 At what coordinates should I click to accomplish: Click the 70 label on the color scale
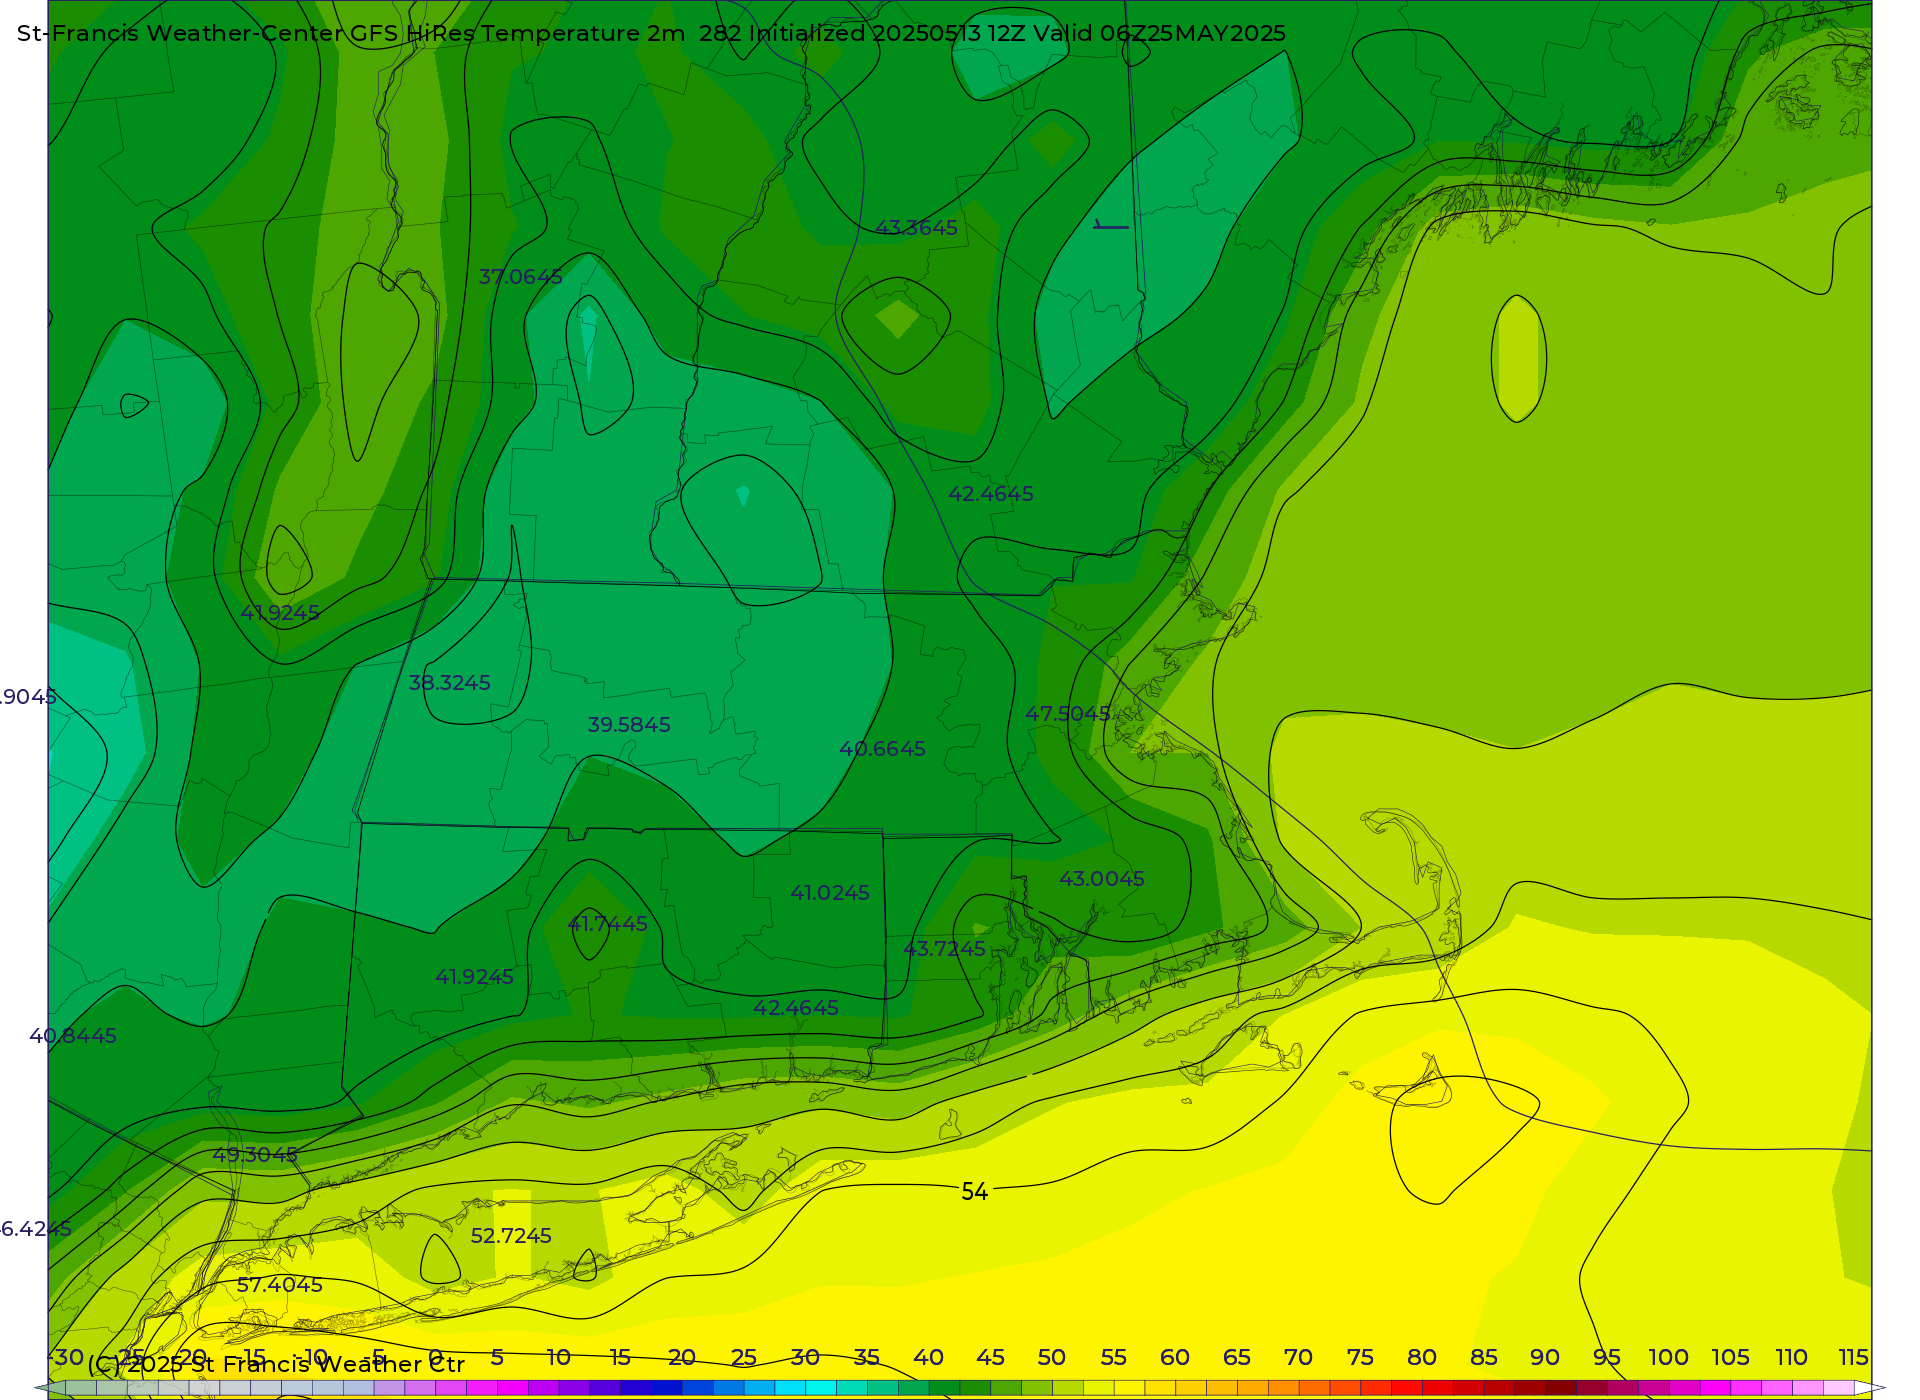tap(1298, 1358)
